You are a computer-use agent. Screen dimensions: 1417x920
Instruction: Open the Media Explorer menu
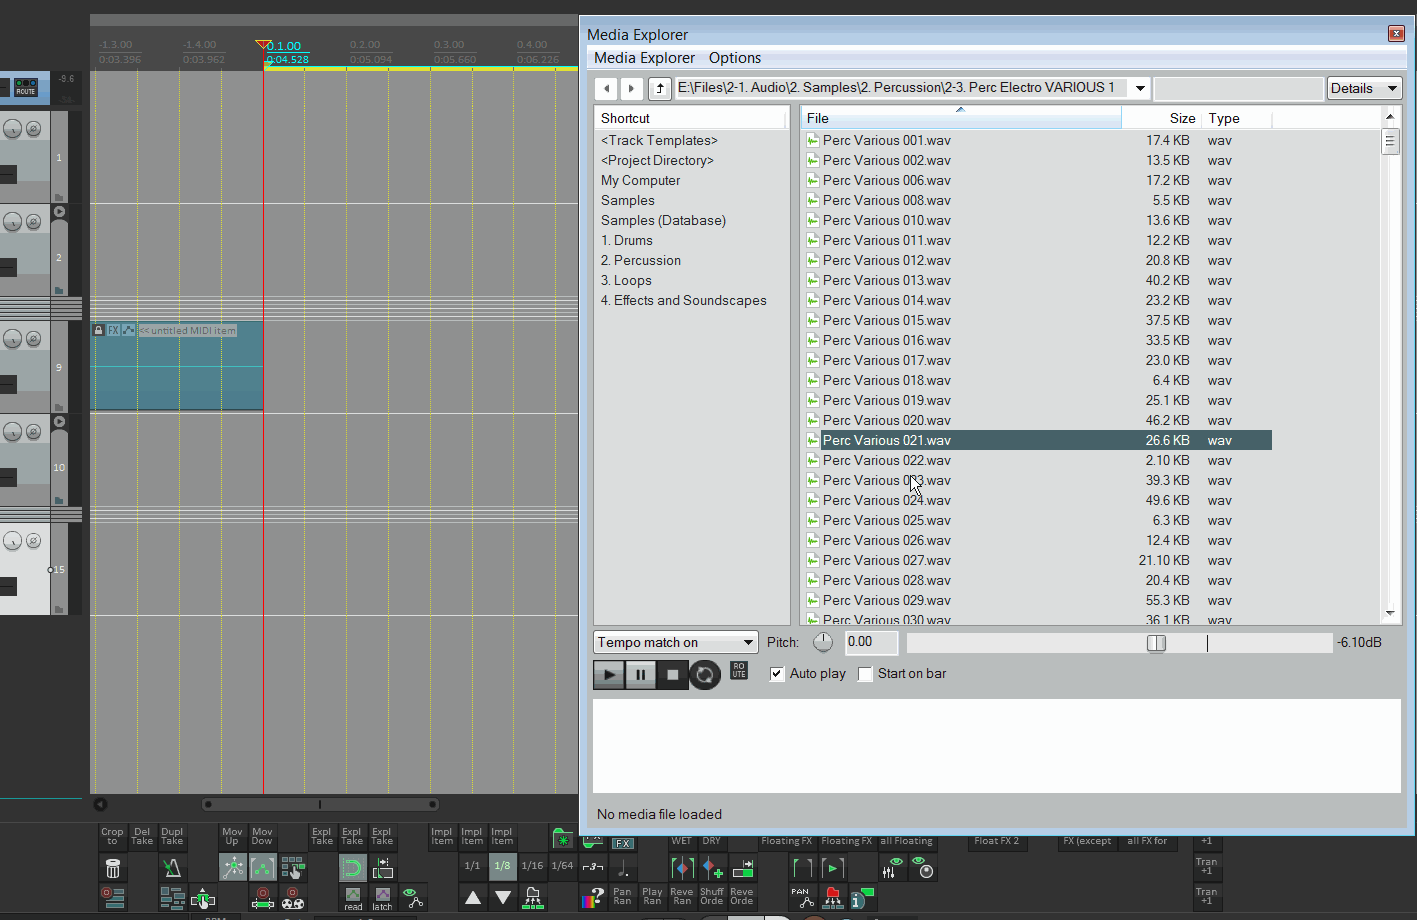pyautogui.click(x=644, y=58)
